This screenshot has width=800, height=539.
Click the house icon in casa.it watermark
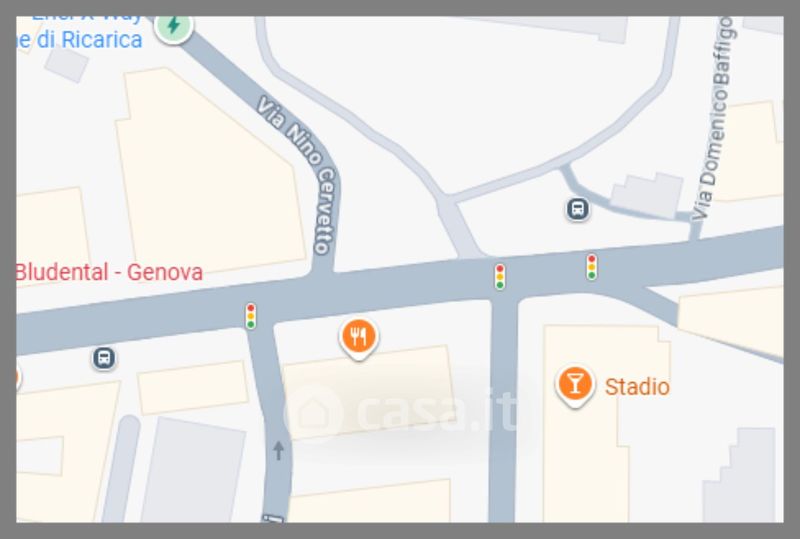pyautogui.click(x=313, y=412)
